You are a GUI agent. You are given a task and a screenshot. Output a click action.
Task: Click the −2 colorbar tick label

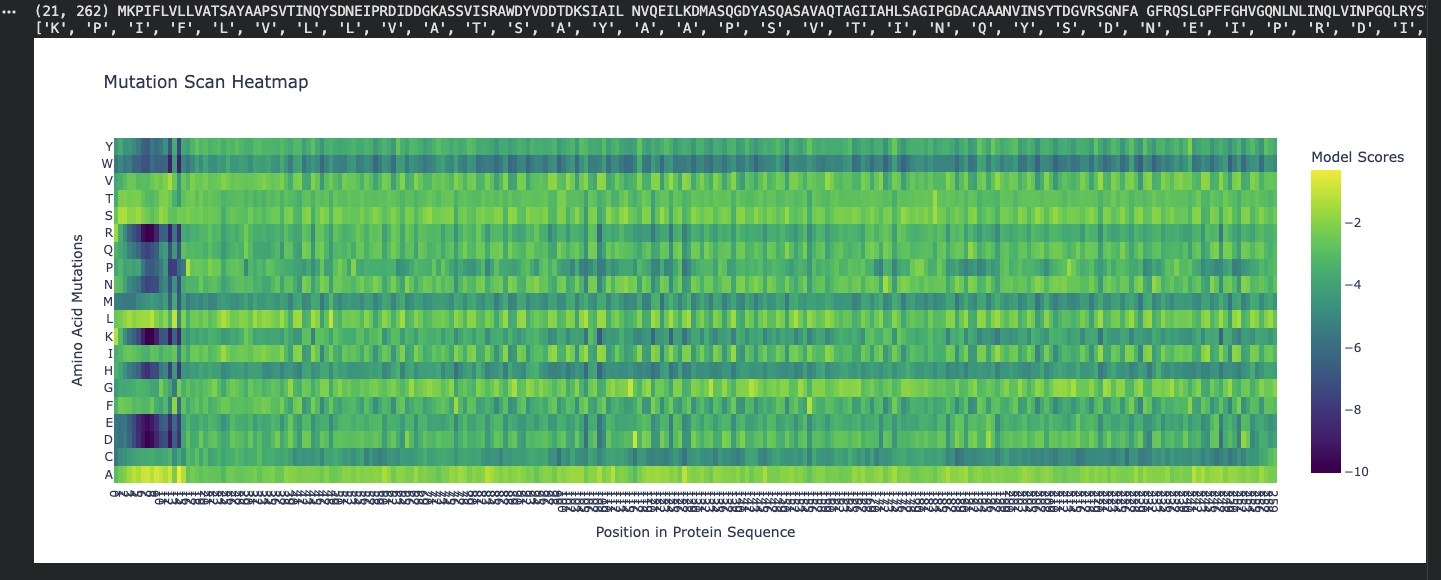pyautogui.click(x=1354, y=222)
